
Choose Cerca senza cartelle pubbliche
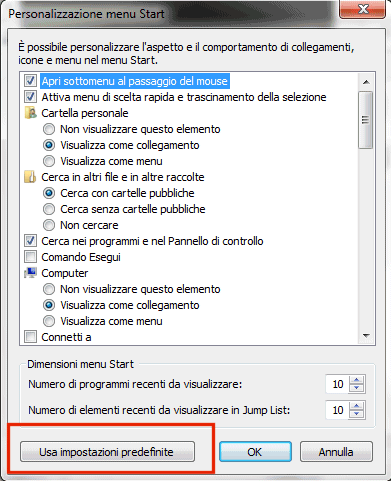point(49,209)
